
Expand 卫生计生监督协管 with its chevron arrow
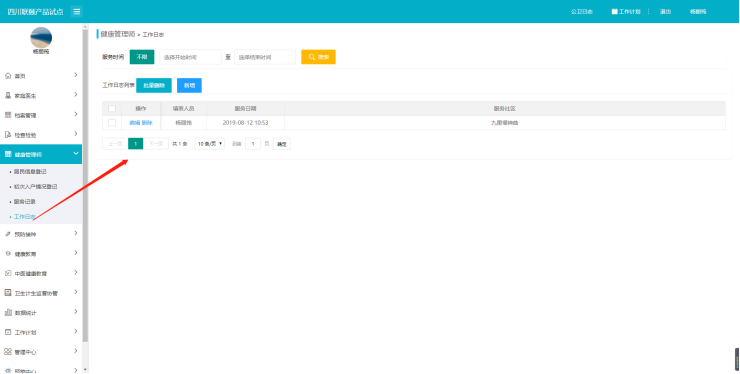76,292
